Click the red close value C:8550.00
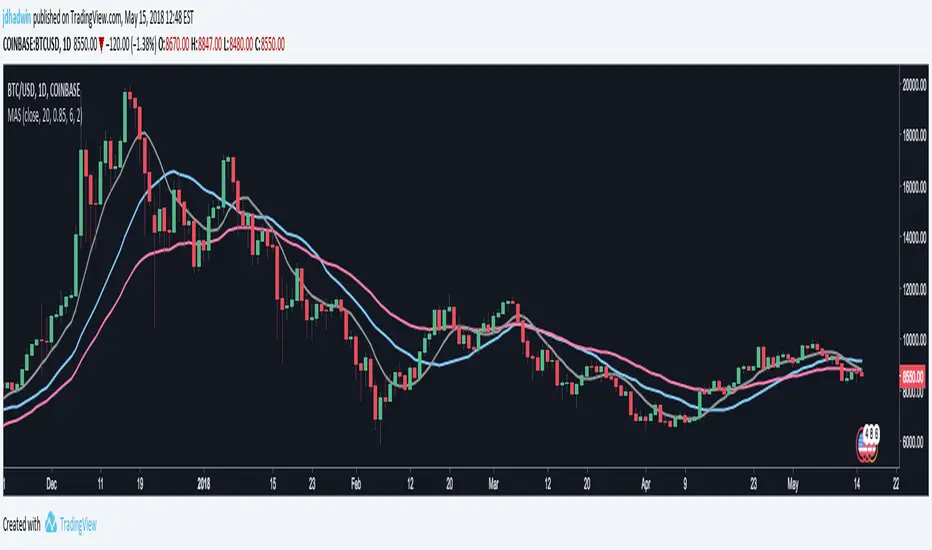 click(268, 44)
